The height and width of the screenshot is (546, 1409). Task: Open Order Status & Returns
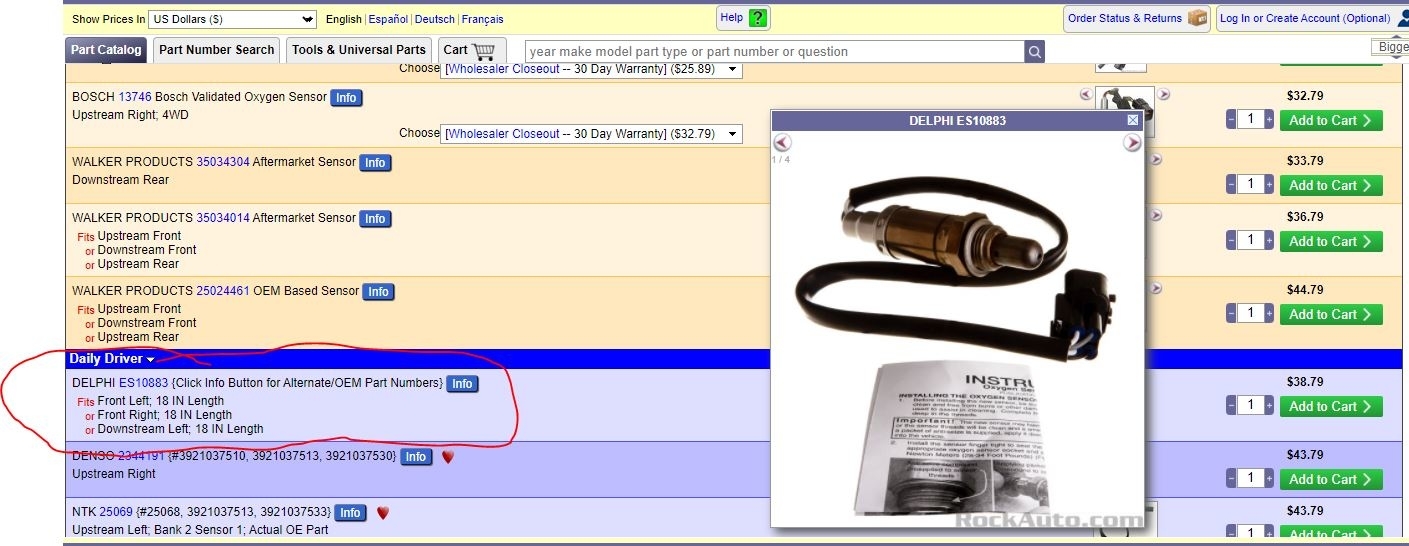(1136, 18)
